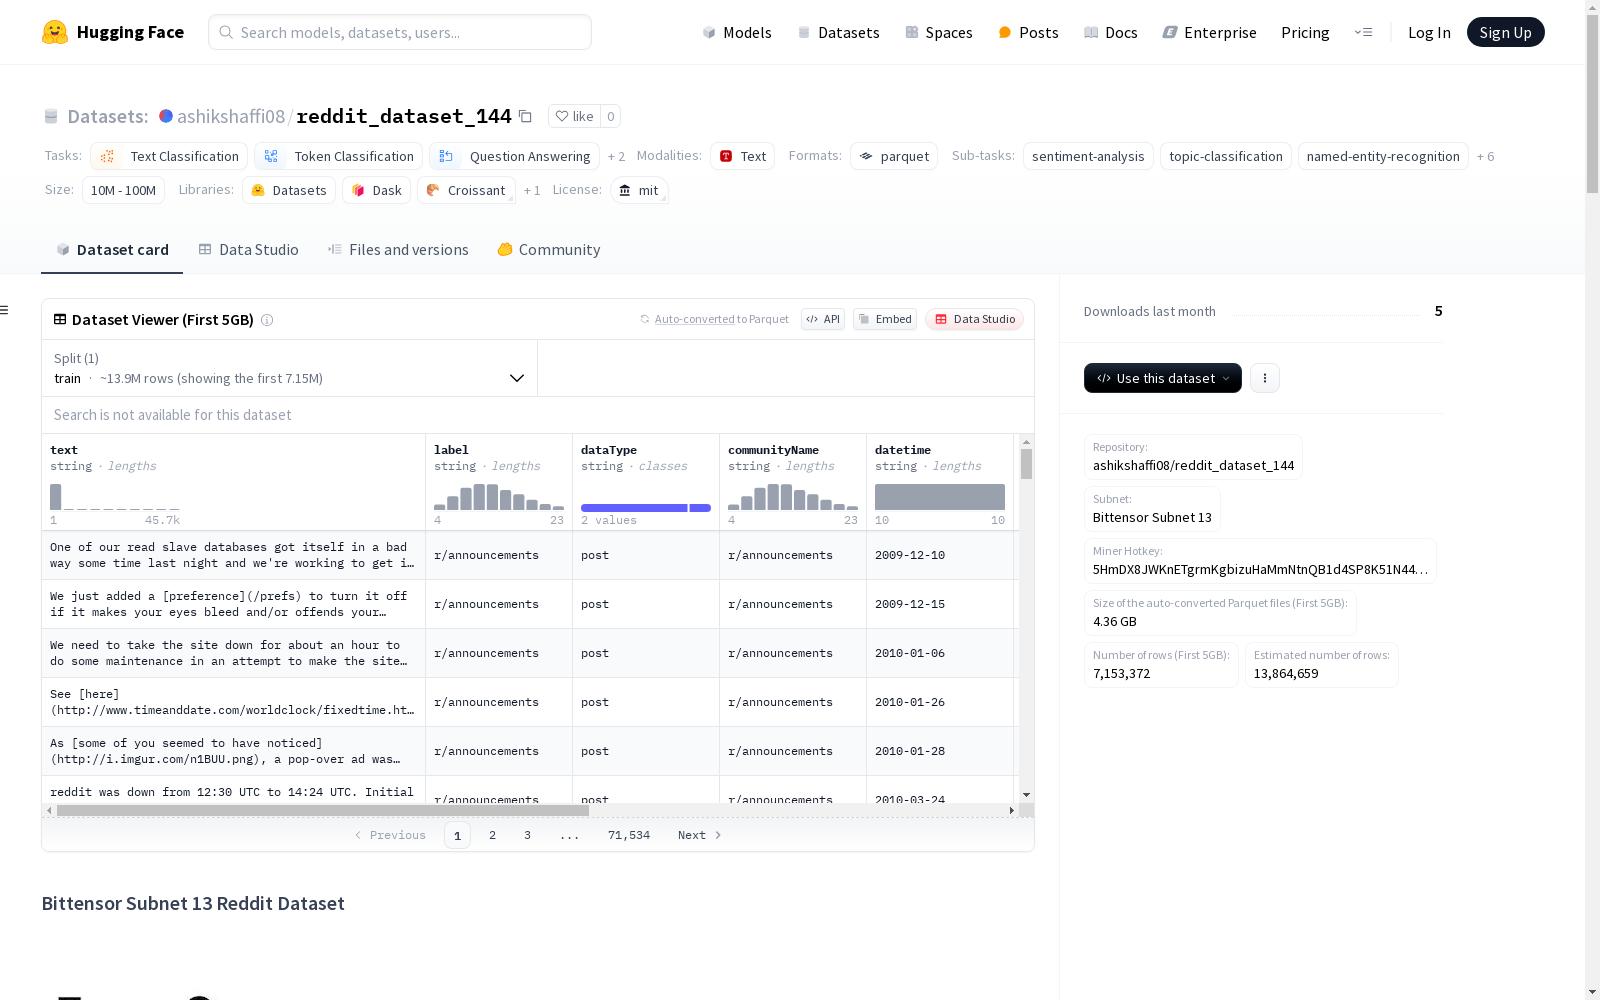1600x1000 pixels.
Task: Open Docs in the top navigation
Action: click(1110, 32)
